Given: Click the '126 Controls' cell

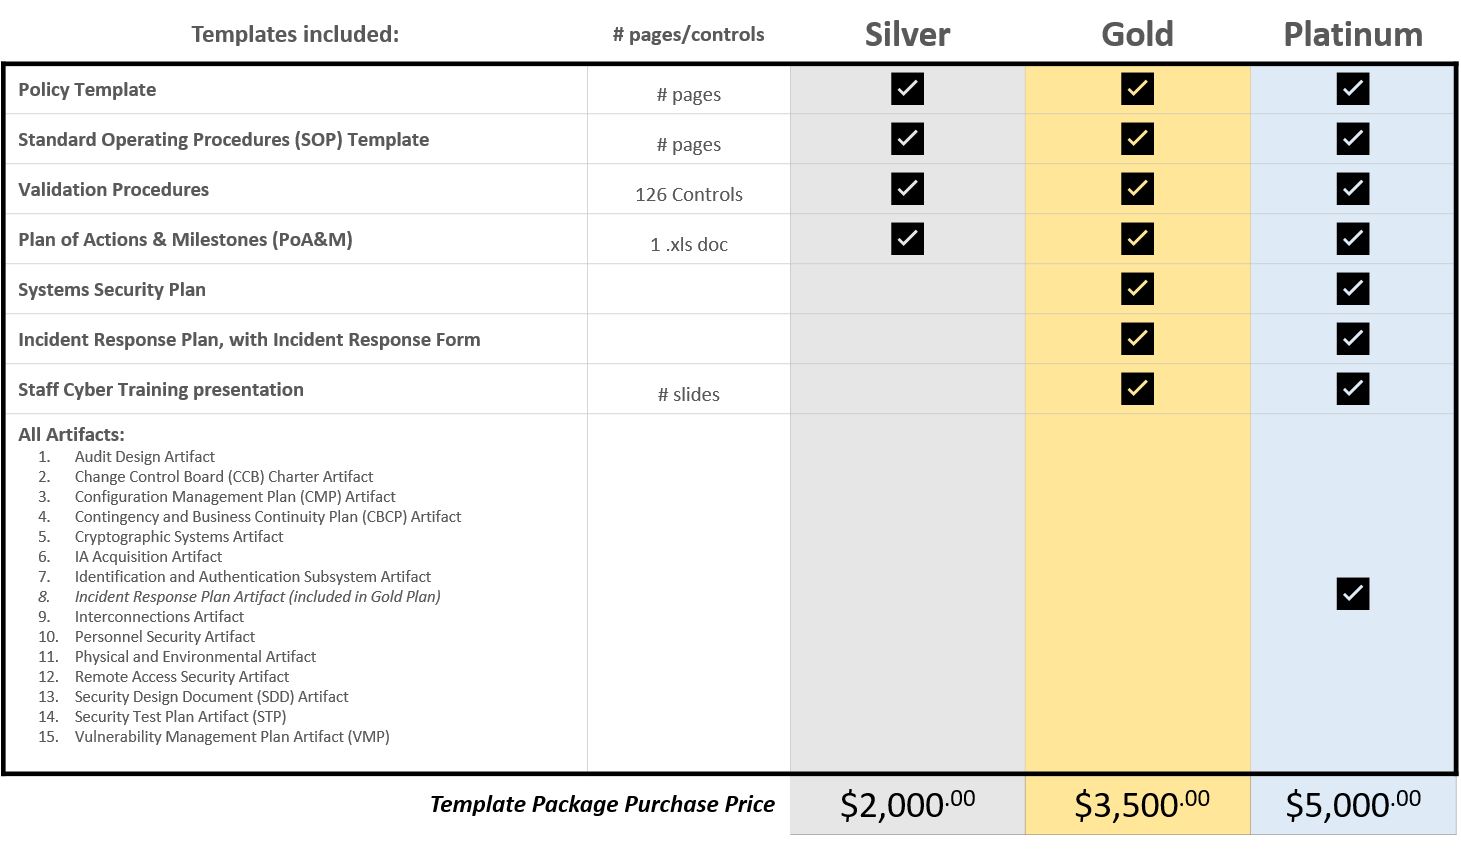Looking at the screenshot, I should click(x=689, y=194).
